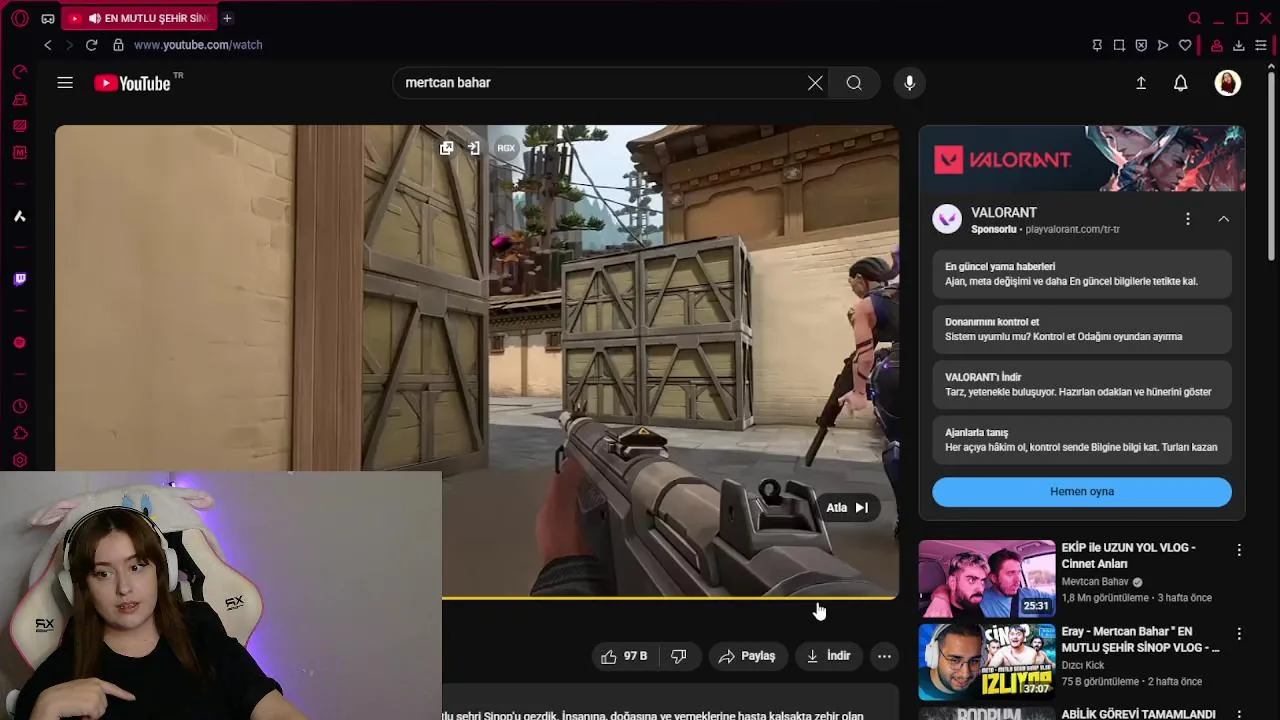Open ABİLİK GÖREVİ TAMAMLANDI video title
The height and width of the screenshot is (720, 1280).
[1139, 714]
